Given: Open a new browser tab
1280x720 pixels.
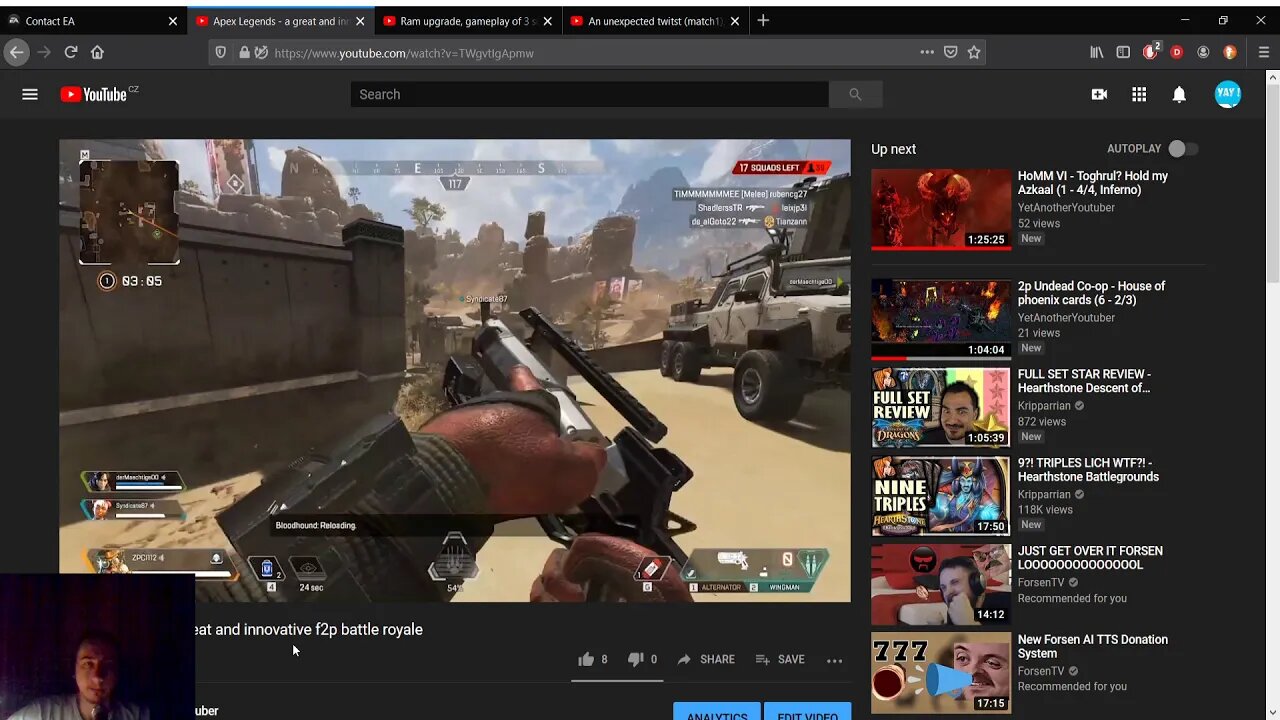Looking at the screenshot, I should [763, 20].
